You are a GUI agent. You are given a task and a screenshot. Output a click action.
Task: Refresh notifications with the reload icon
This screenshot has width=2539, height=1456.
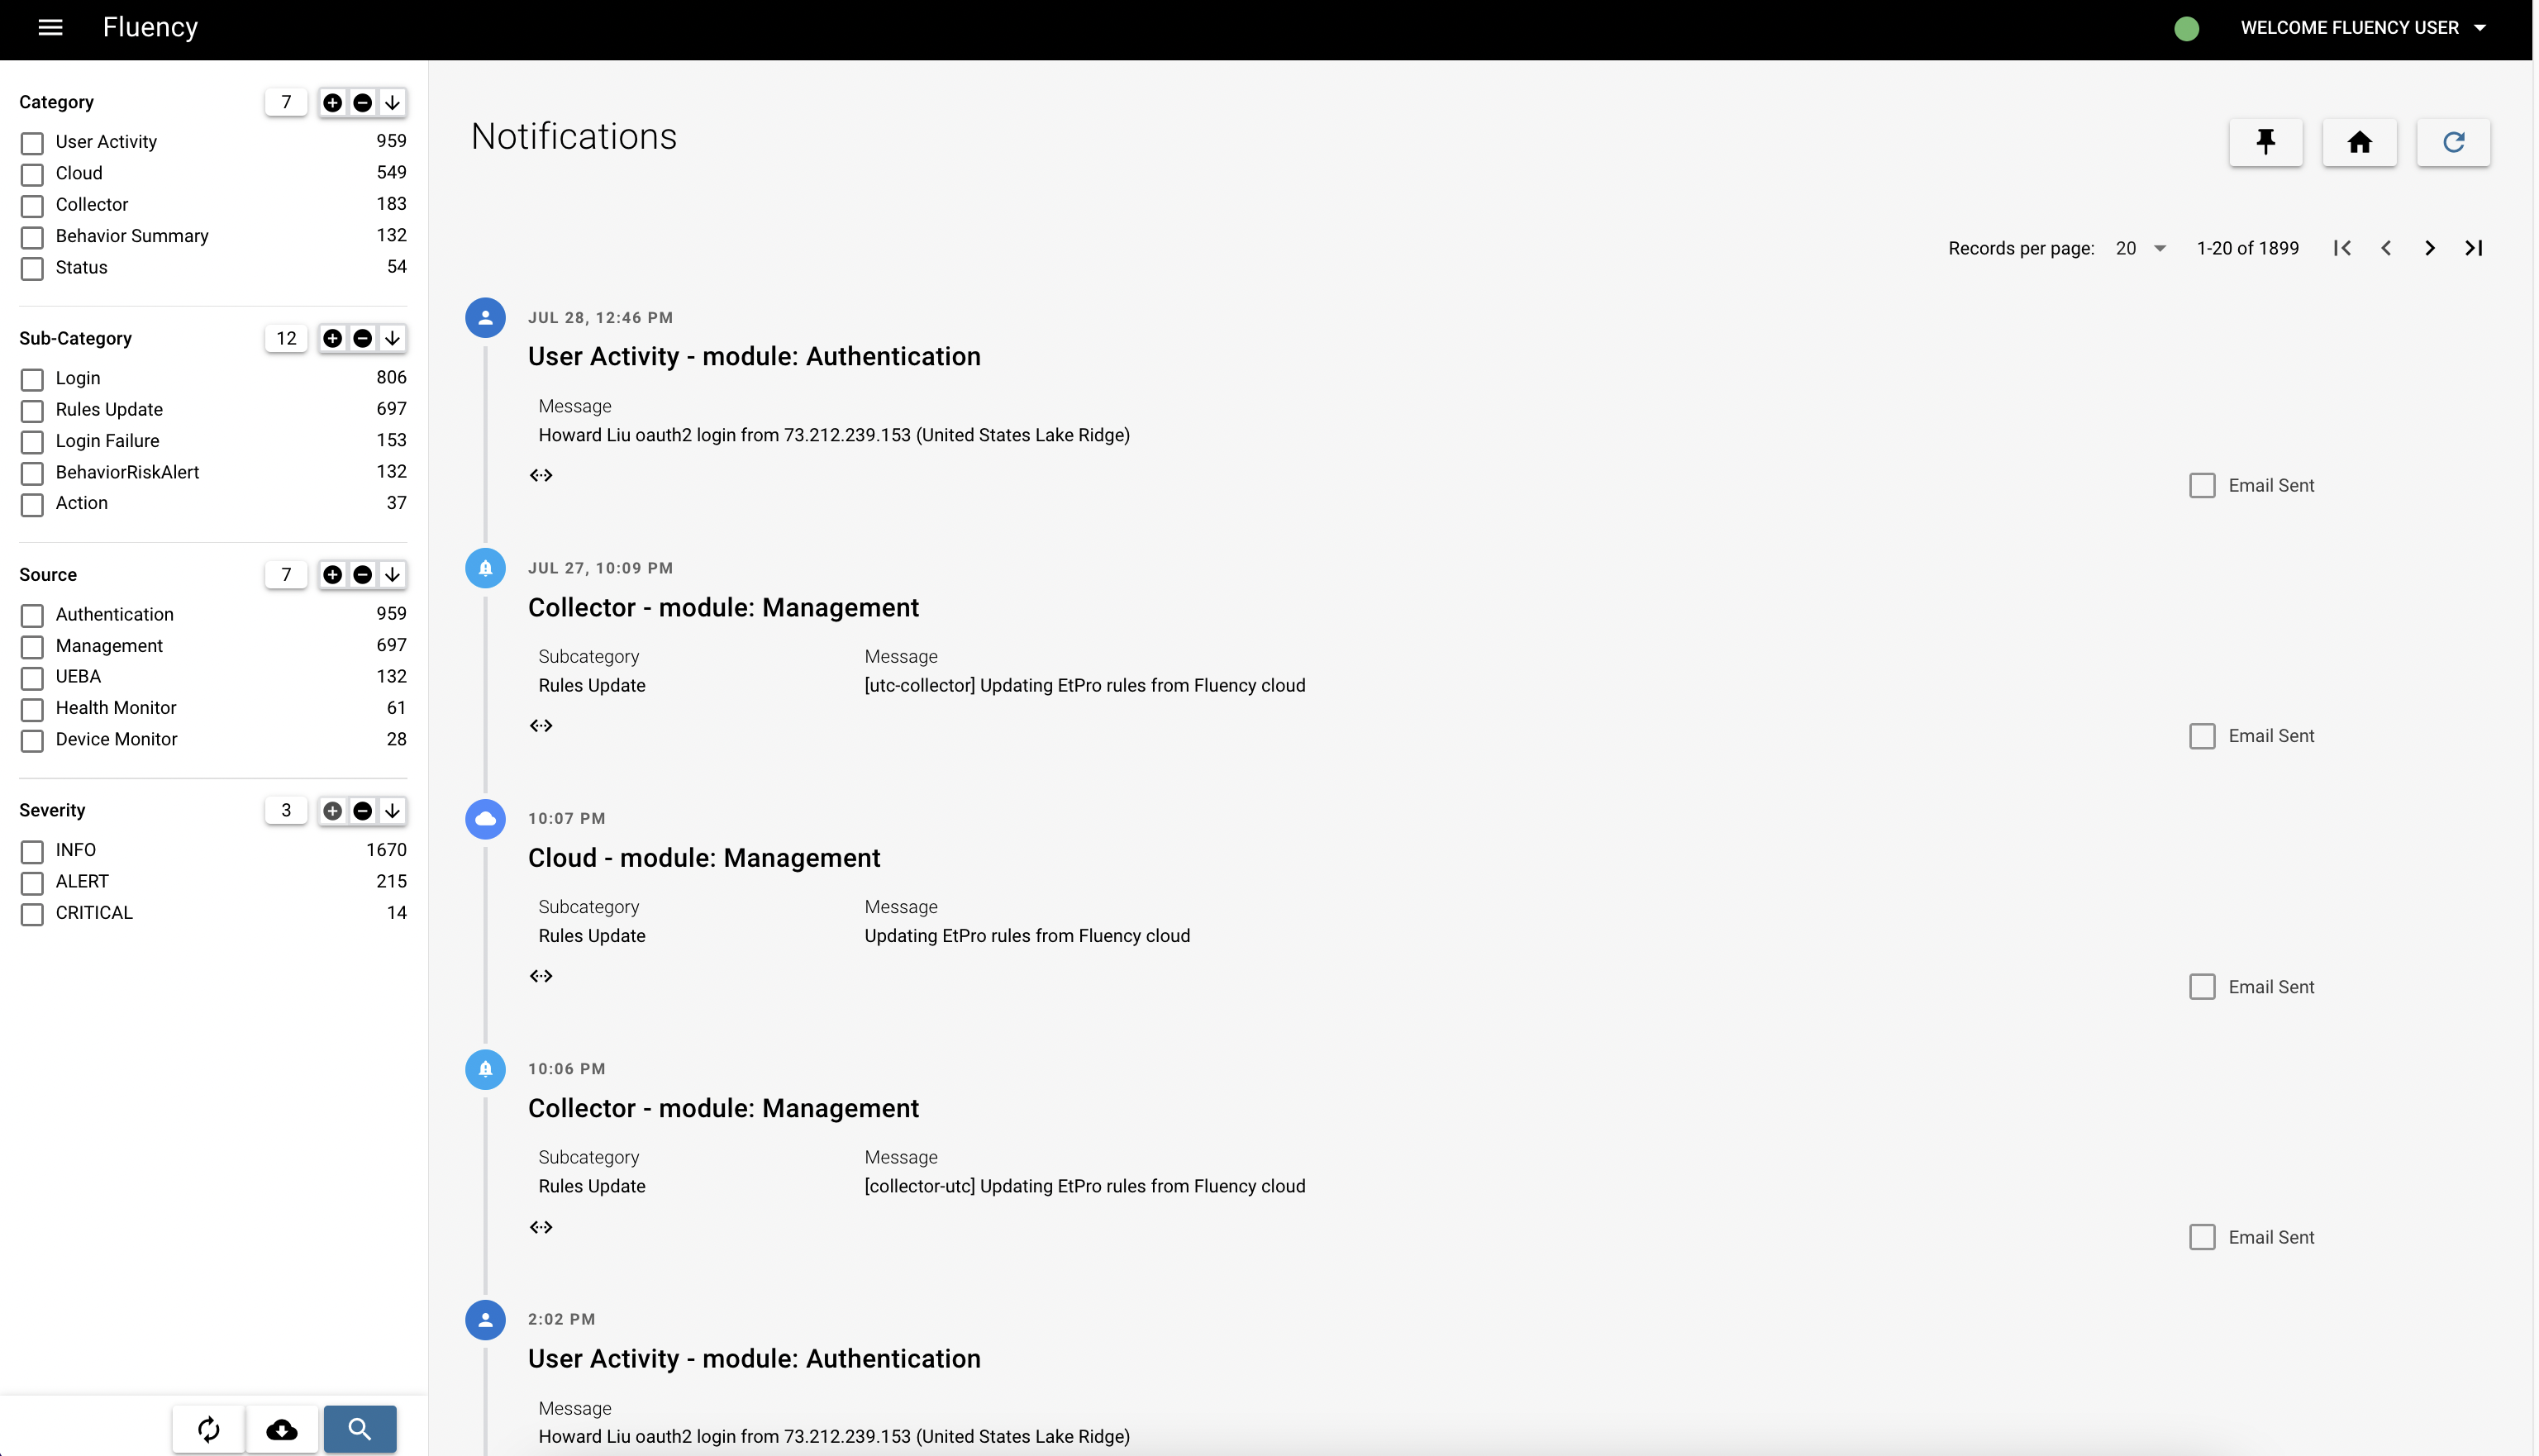coord(2453,142)
